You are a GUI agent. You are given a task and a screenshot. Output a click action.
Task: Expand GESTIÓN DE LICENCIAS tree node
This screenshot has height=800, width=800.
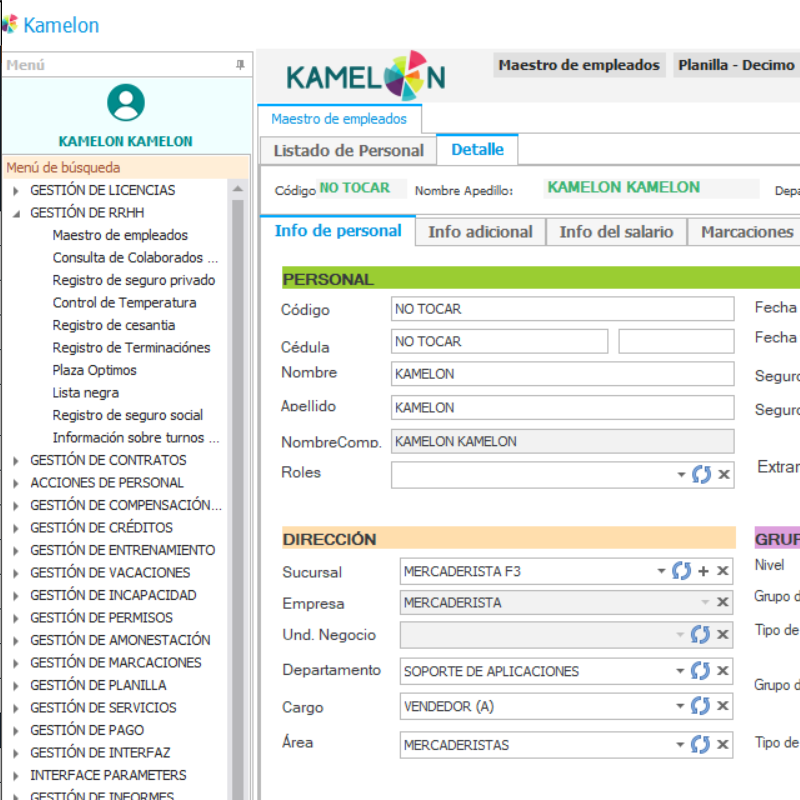coord(16,191)
